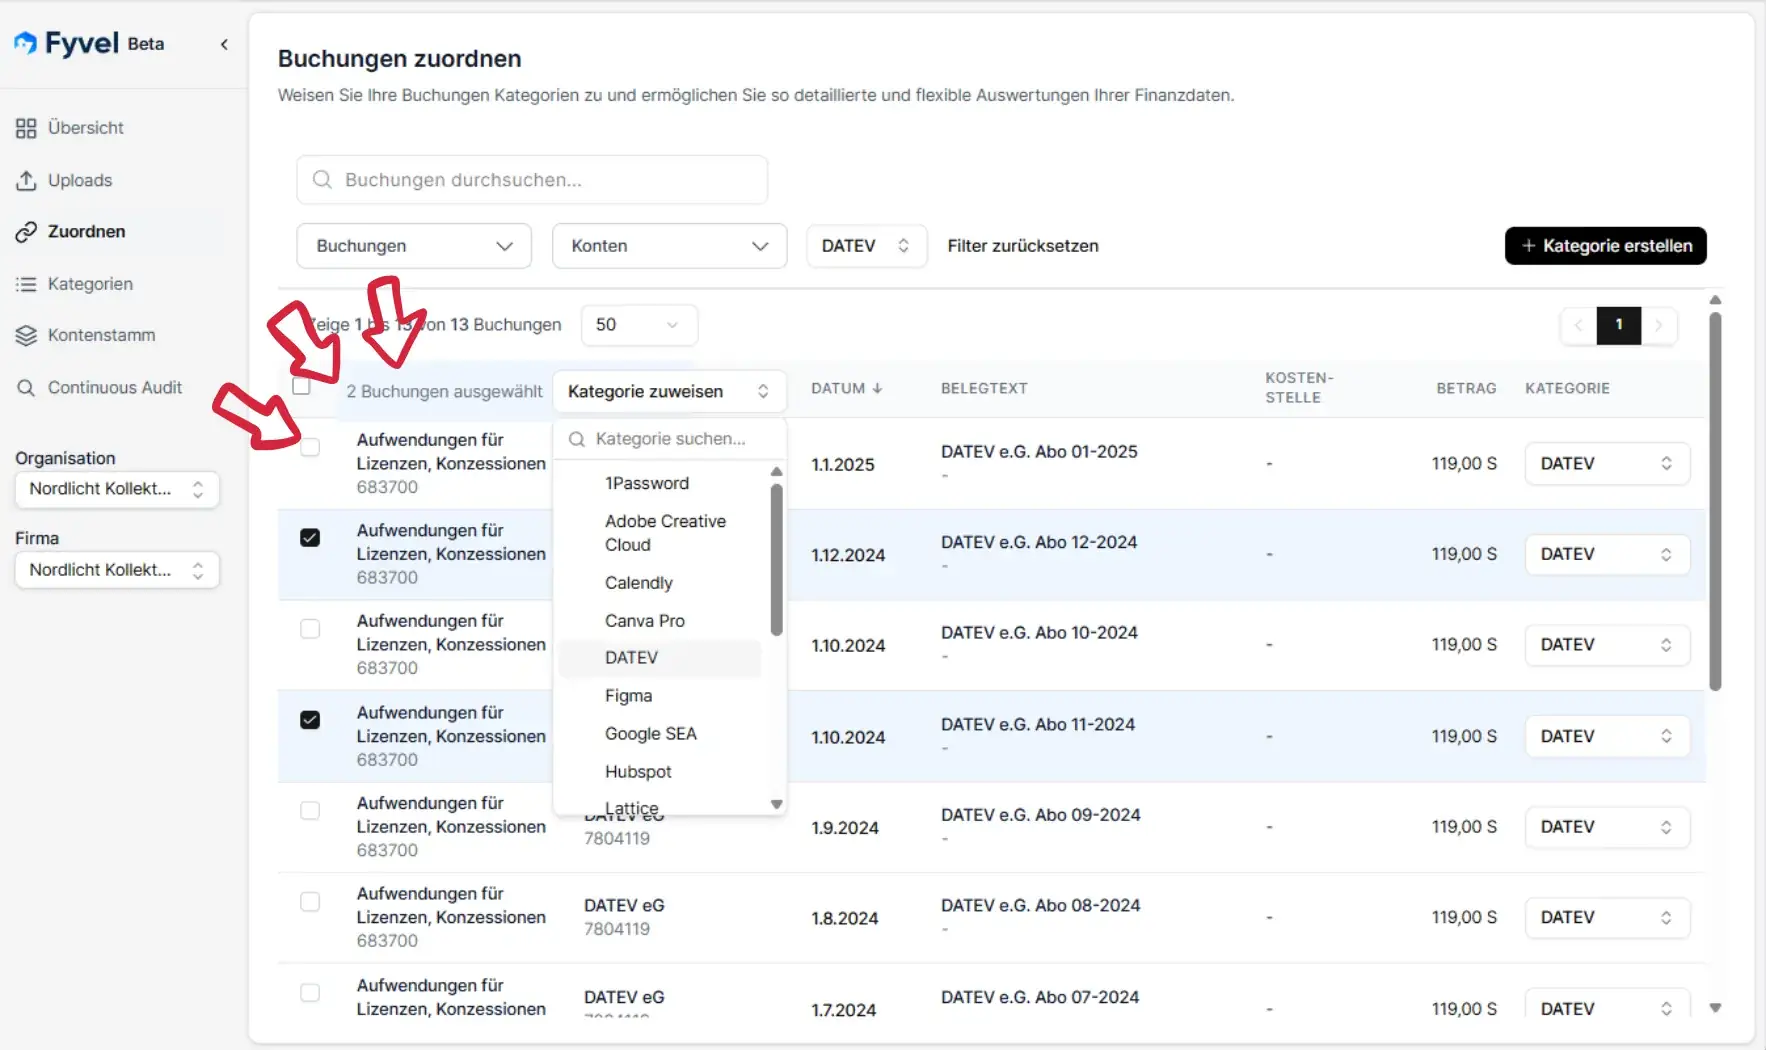The height and width of the screenshot is (1050, 1766).
Task: Open category dropdown for Abo 11-2024 row
Action: [x=1607, y=737]
